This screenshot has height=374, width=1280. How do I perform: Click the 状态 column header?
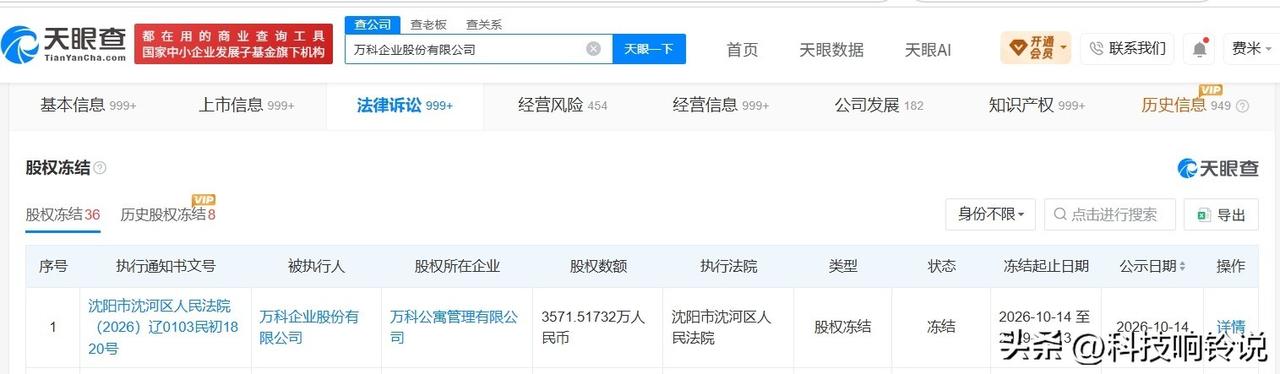(942, 267)
